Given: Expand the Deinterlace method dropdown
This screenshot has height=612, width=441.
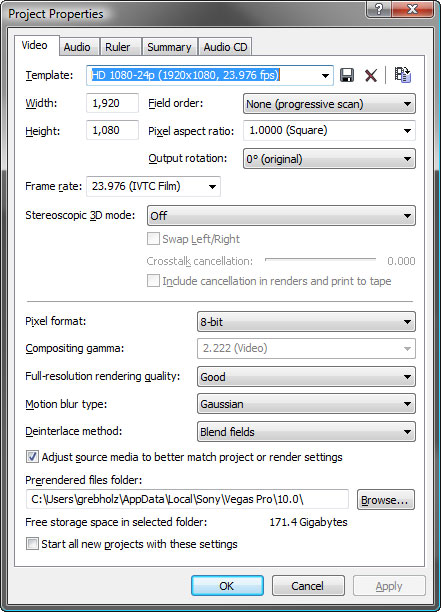Looking at the screenshot, I should [x=306, y=432].
